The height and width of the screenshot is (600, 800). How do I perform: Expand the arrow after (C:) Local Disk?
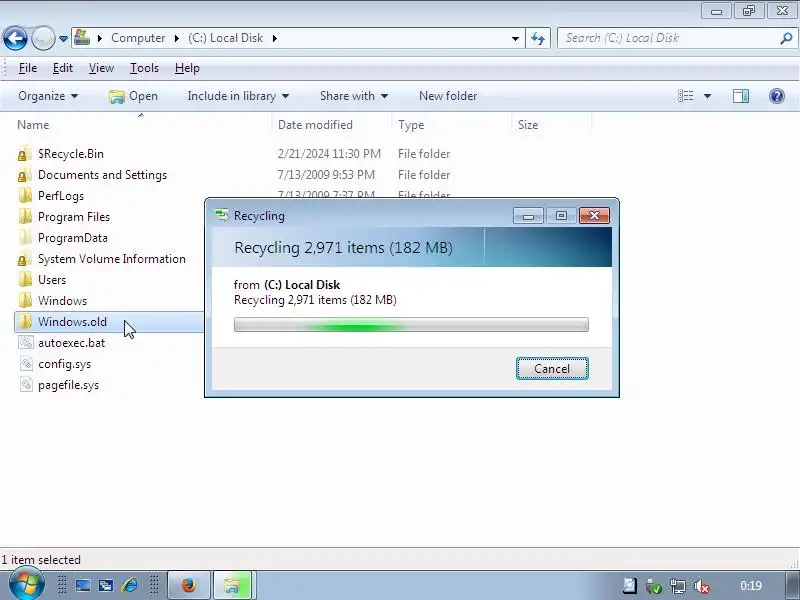pyautogui.click(x=274, y=38)
